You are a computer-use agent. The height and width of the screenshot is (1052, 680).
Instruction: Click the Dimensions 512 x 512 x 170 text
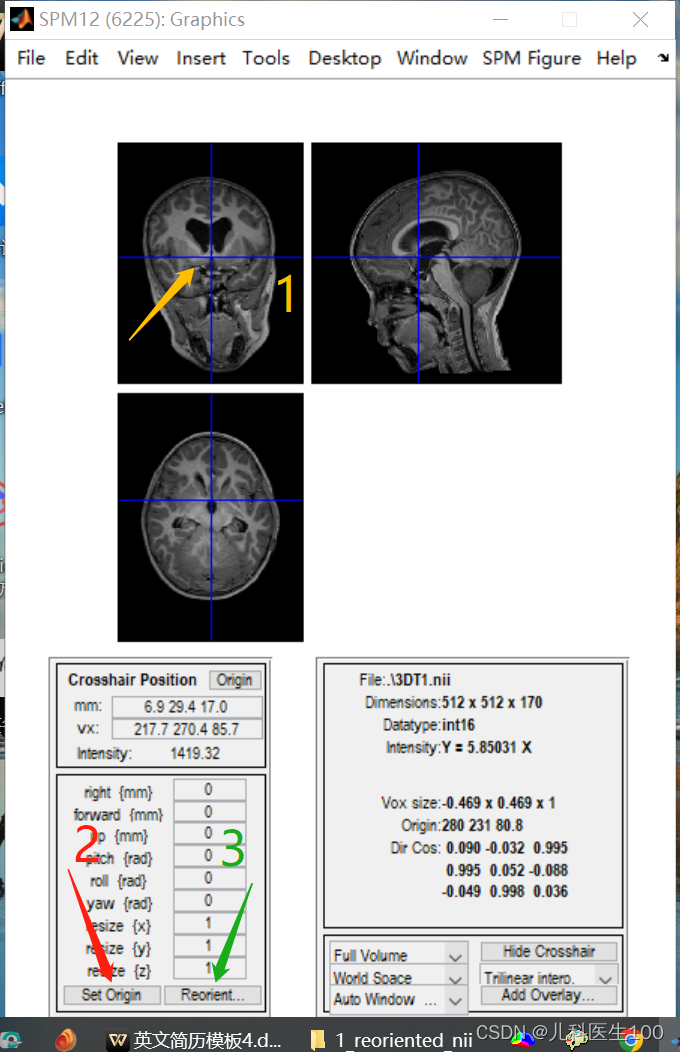453,702
